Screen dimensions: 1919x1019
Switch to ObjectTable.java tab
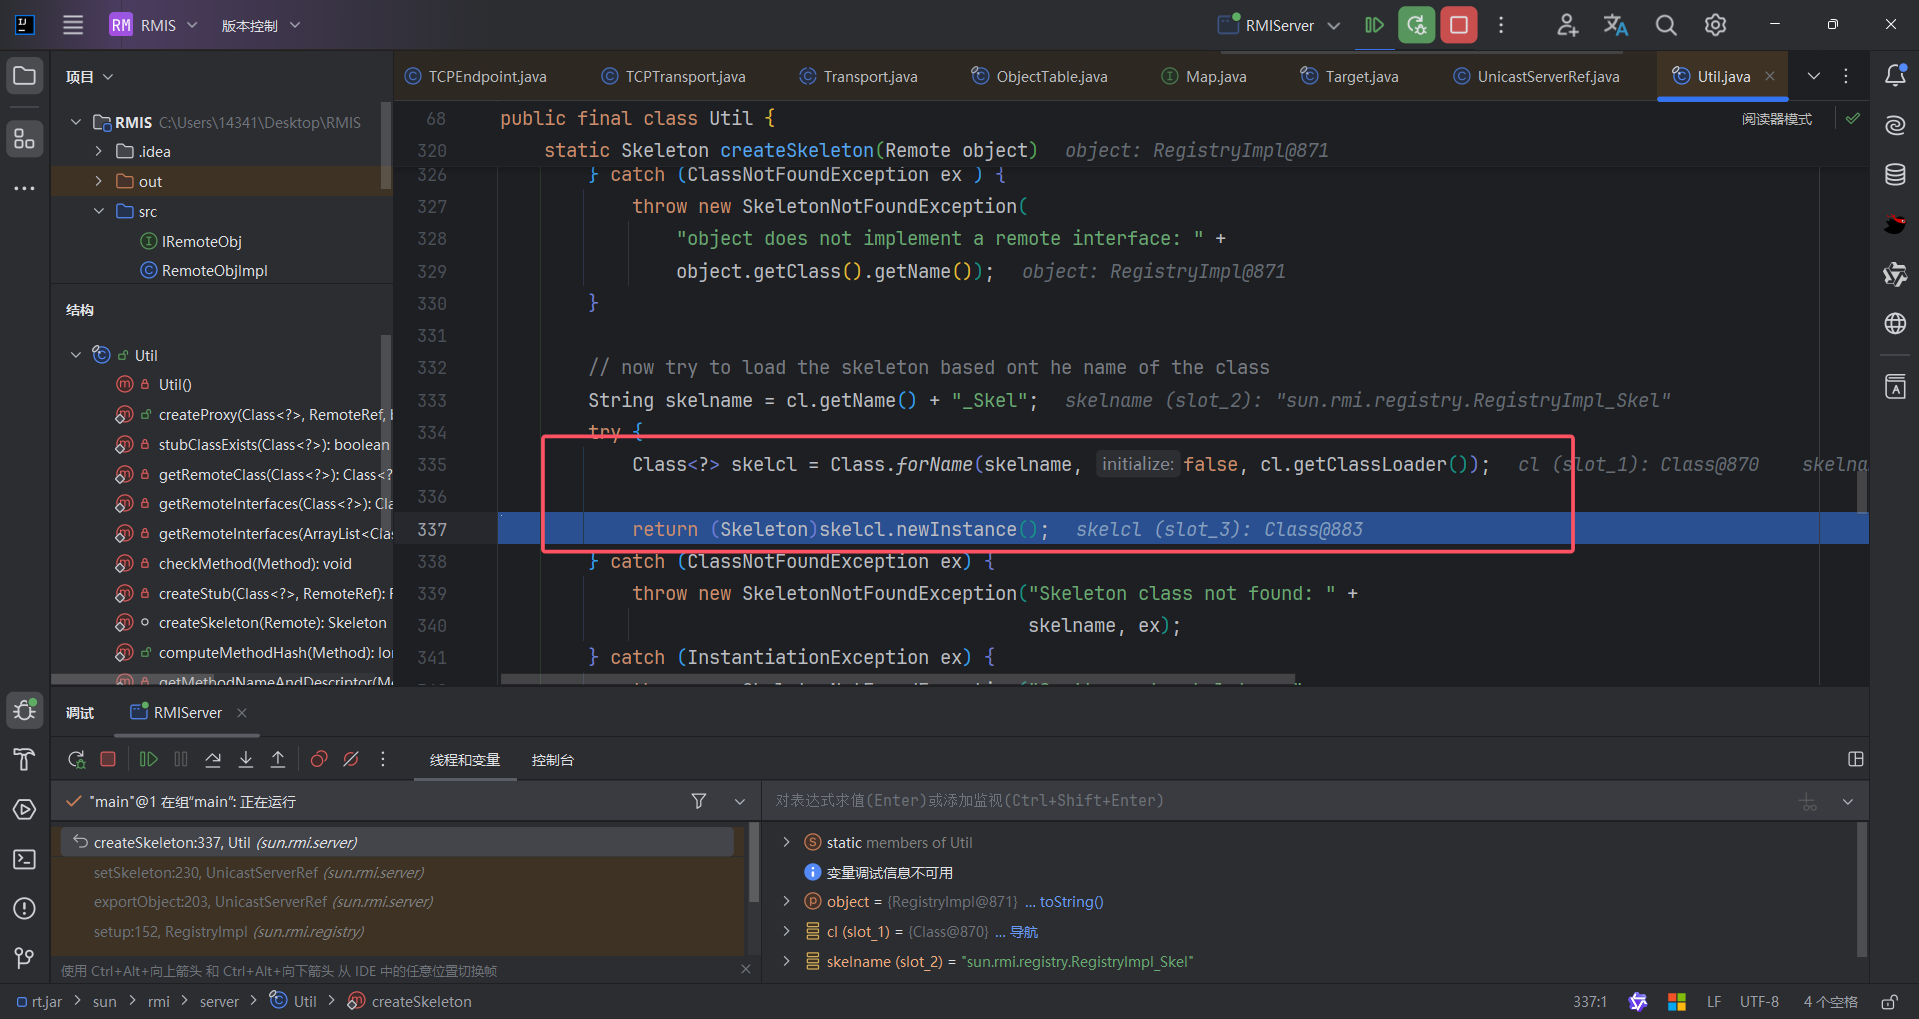1040,76
